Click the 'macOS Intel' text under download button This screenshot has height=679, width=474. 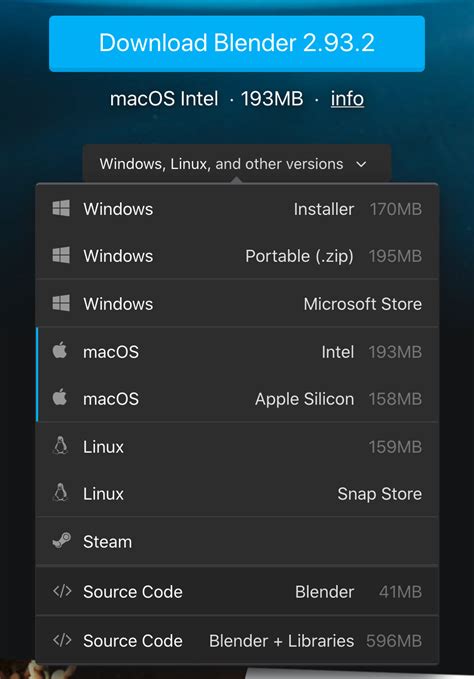[x=164, y=99]
